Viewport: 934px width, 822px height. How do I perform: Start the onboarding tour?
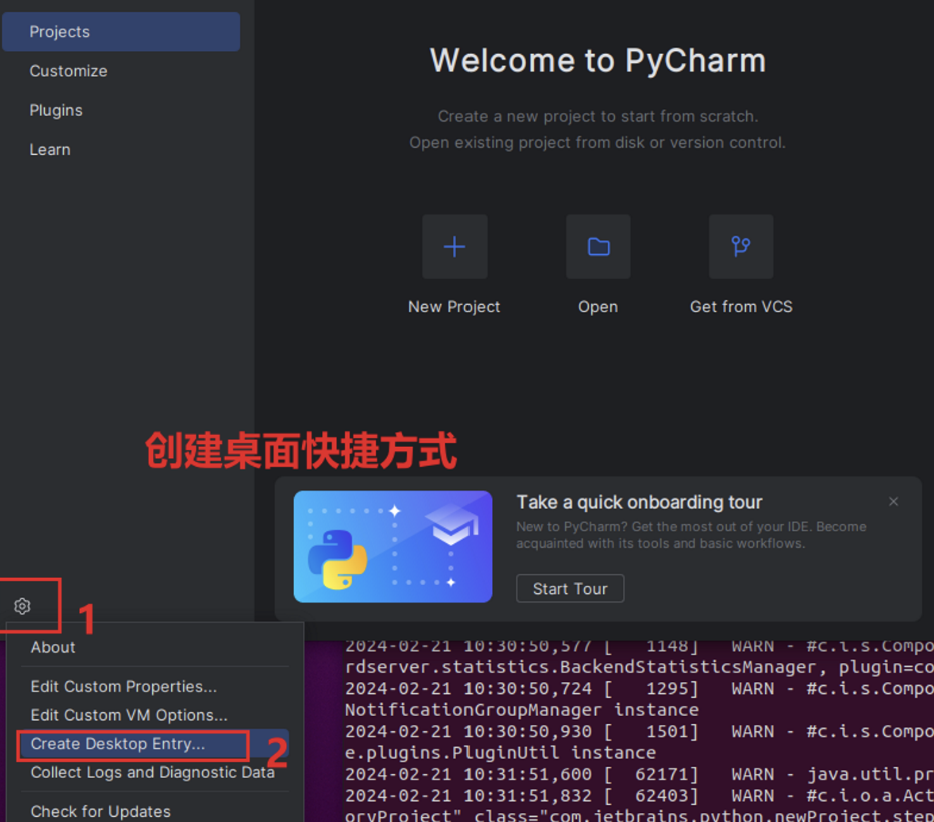pyautogui.click(x=570, y=589)
